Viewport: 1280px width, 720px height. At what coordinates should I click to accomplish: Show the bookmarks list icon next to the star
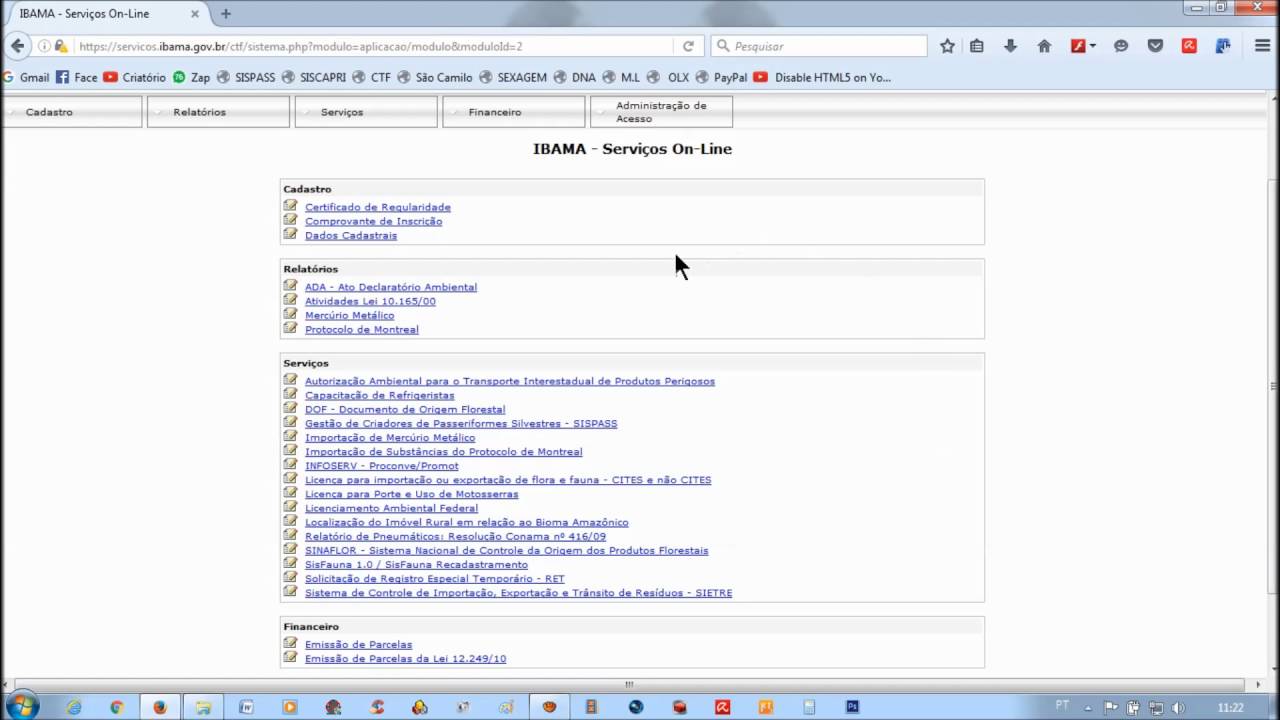coord(977,46)
